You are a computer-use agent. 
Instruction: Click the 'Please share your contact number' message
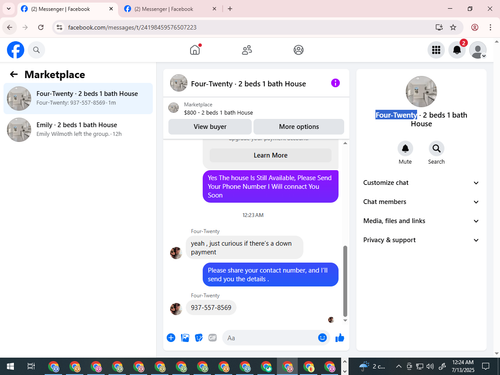[x=270, y=275]
